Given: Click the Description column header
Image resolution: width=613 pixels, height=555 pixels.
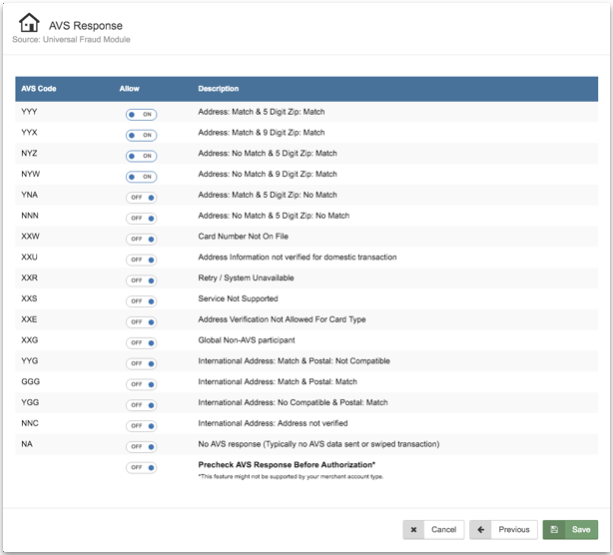Looking at the screenshot, I should [x=218, y=89].
